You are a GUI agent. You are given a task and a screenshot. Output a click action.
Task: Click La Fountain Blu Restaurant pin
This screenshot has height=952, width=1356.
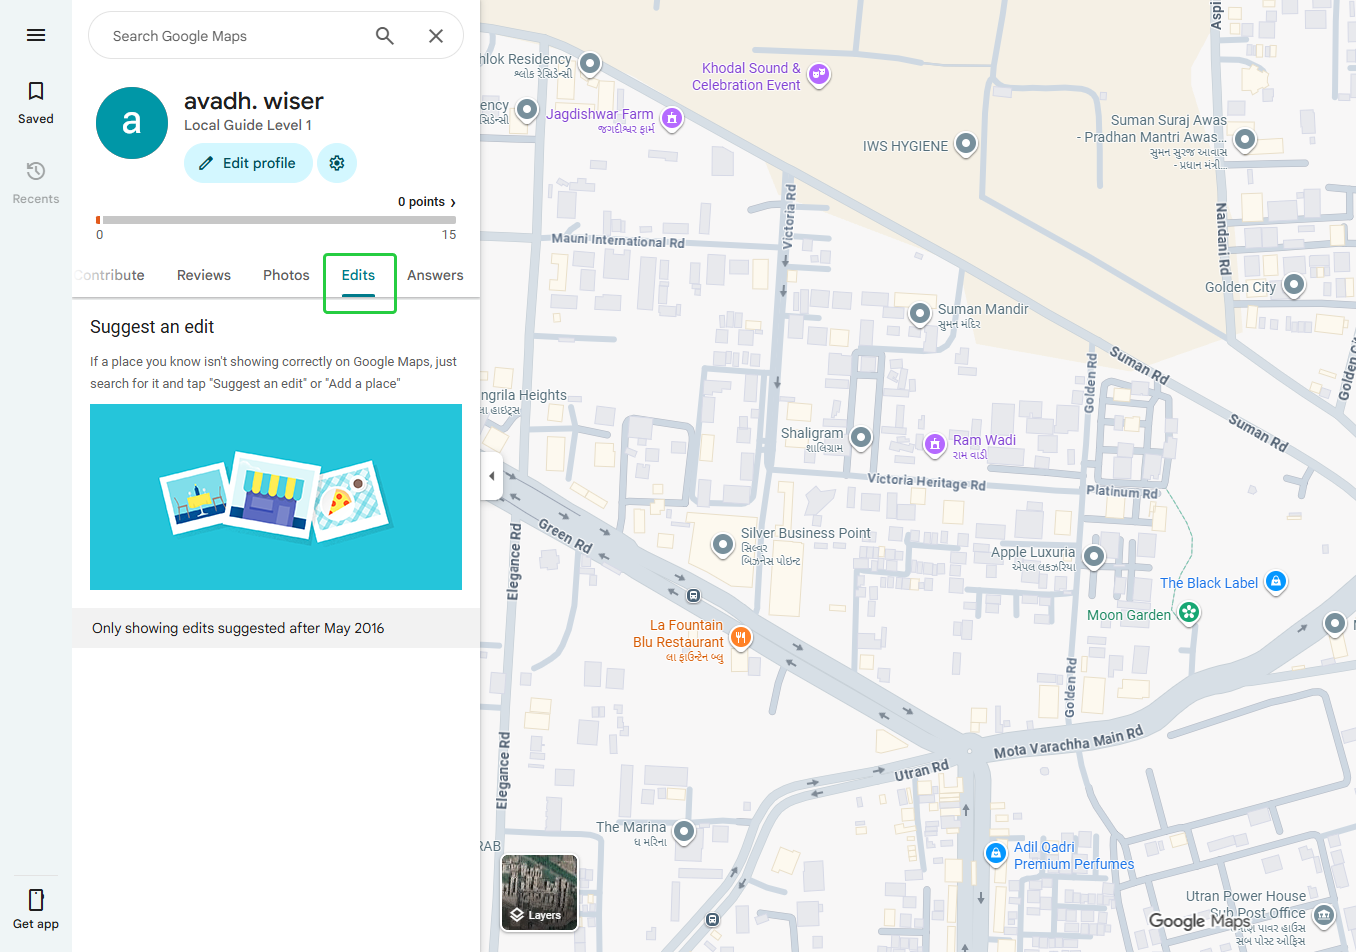pyautogui.click(x=740, y=637)
